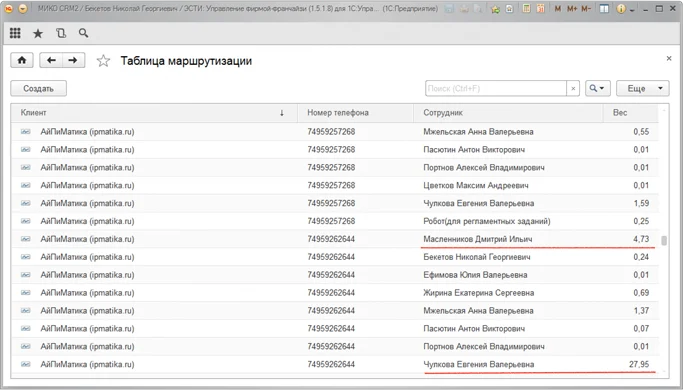Screen dimensions: 683x390
Task: Click the save icon in the title bar
Action: point(450,9)
